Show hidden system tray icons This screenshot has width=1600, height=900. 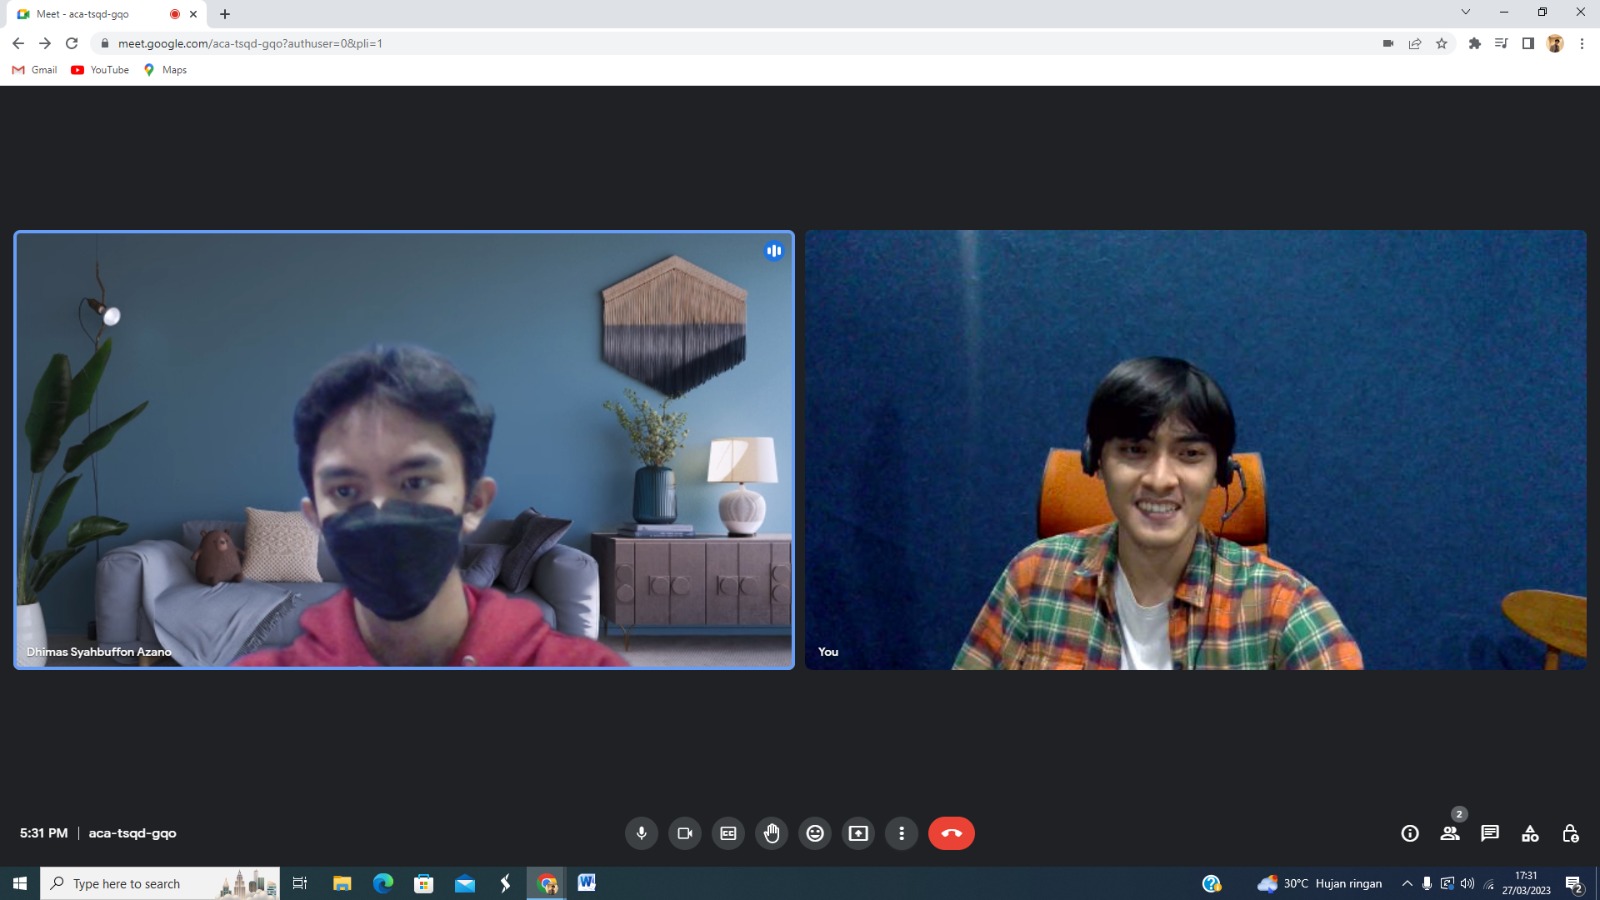[x=1407, y=883]
